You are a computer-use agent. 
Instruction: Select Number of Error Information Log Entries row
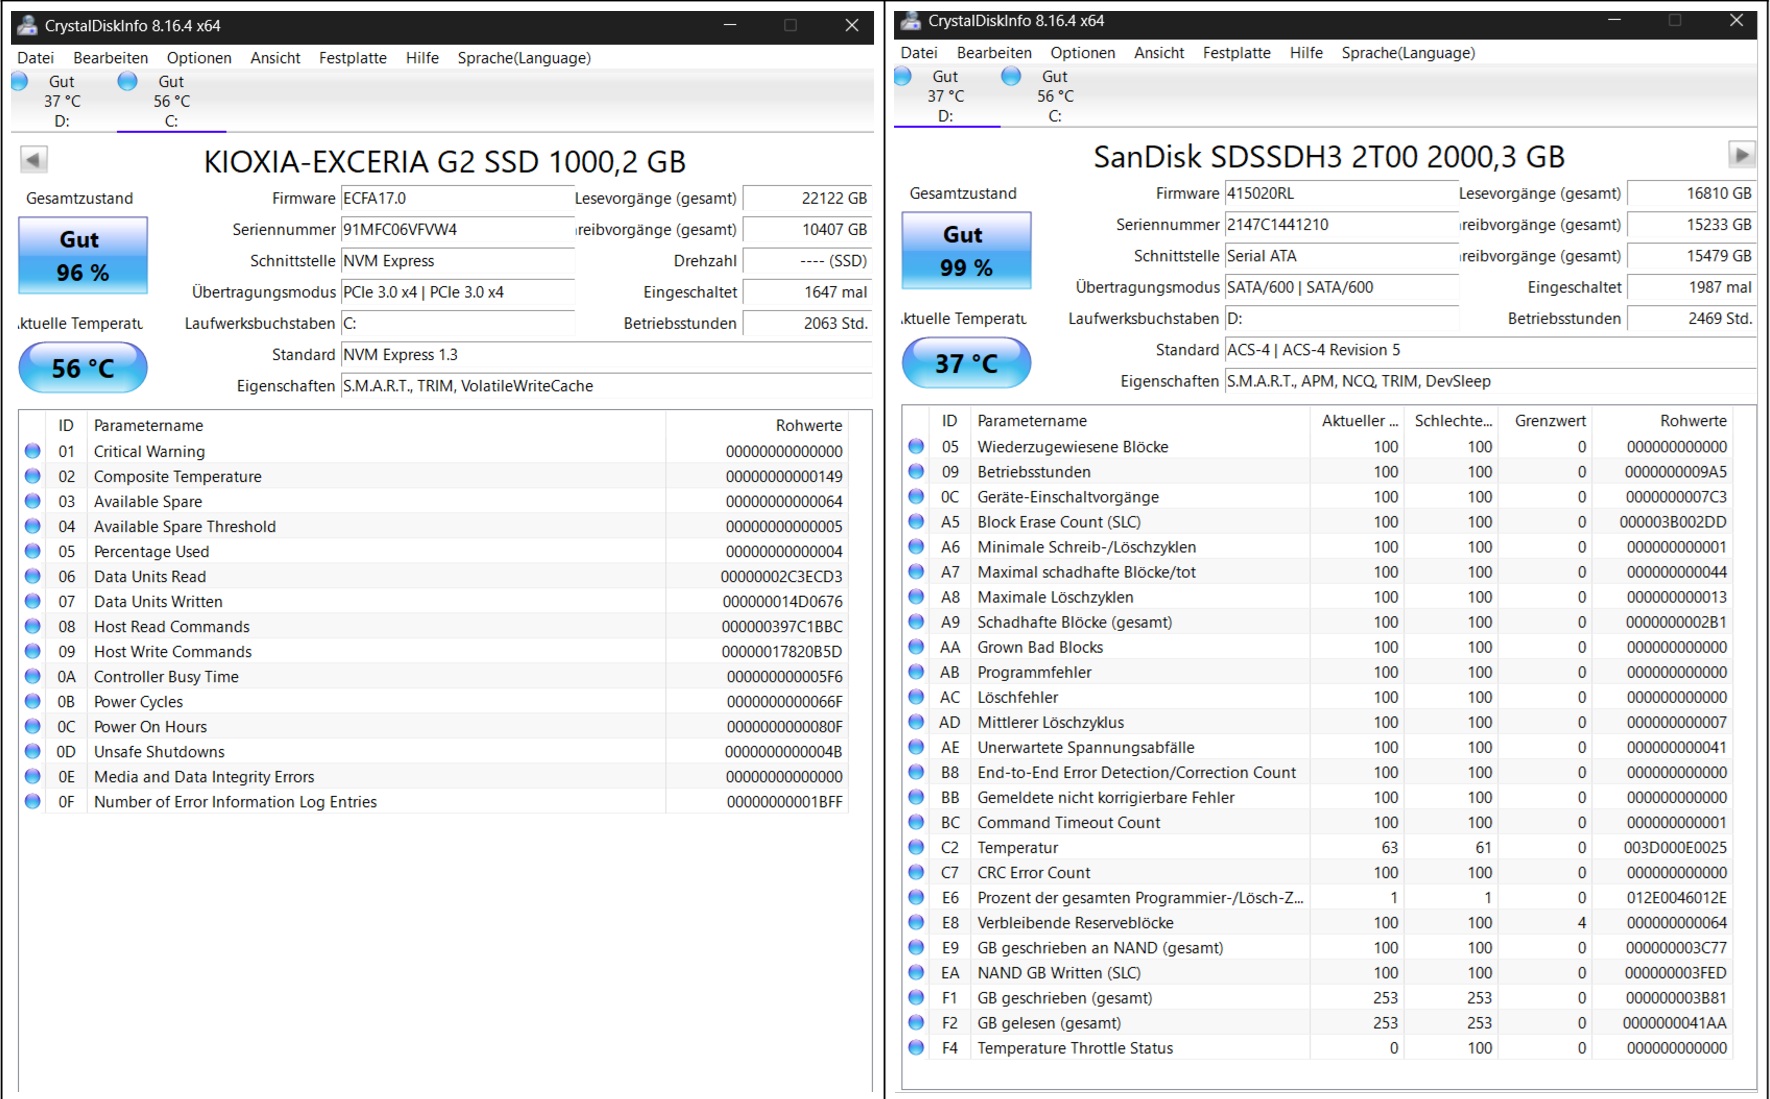[434, 801]
